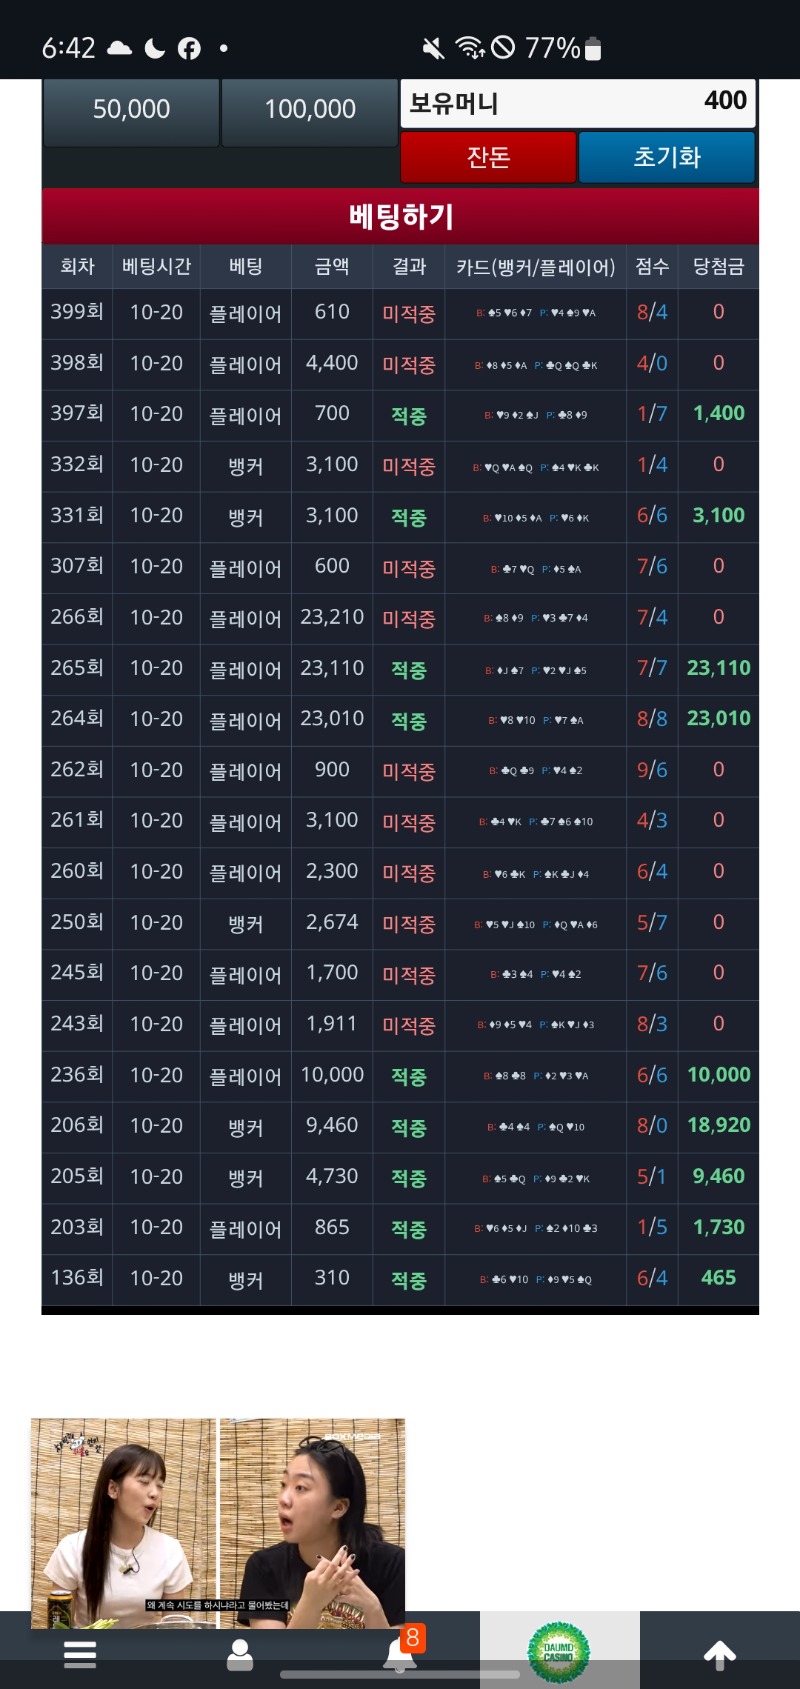Tap the Daumid Casino logo icon
The image size is (800, 1689).
click(559, 1652)
